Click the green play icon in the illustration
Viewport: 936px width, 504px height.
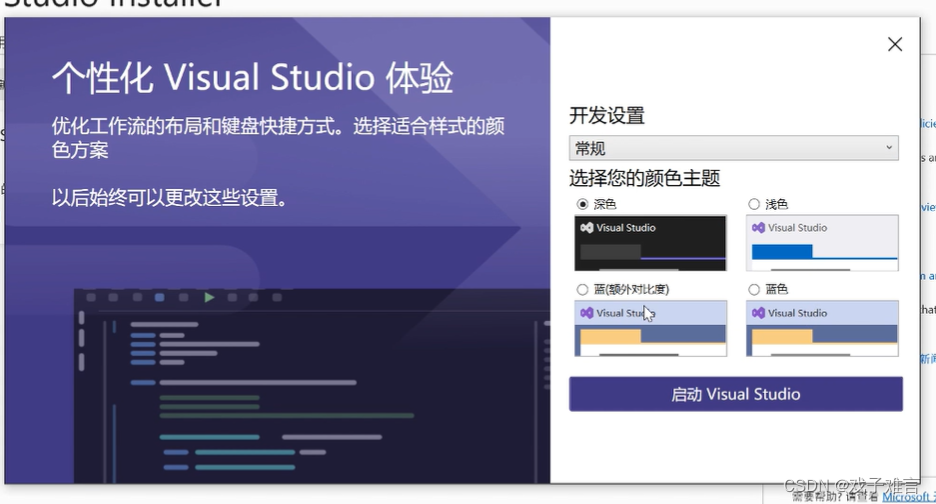coord(209,297)
